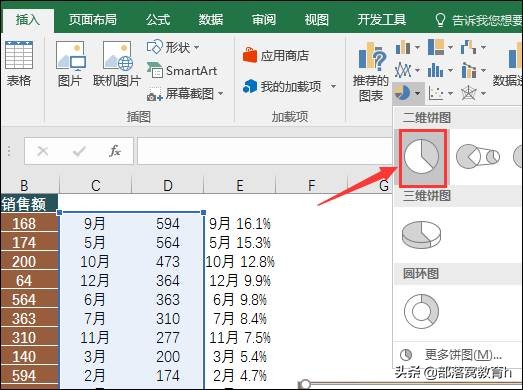The height and width of the screenshot is (390, 523).
Task: Expand the waterfall chart dropdown arrow
Action: tap(483, 47)
